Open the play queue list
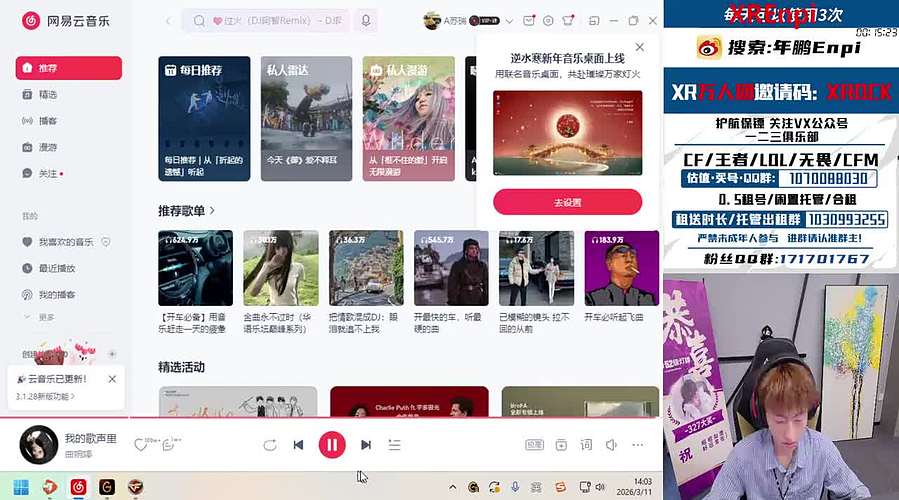899x500 pixels. tap(394, 445)
